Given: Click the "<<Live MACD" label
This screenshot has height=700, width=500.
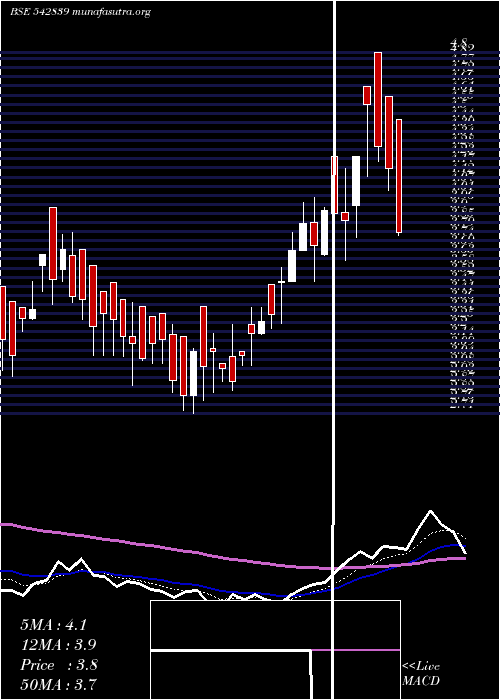Looking at the screenshot, I should tap(421, 674).
